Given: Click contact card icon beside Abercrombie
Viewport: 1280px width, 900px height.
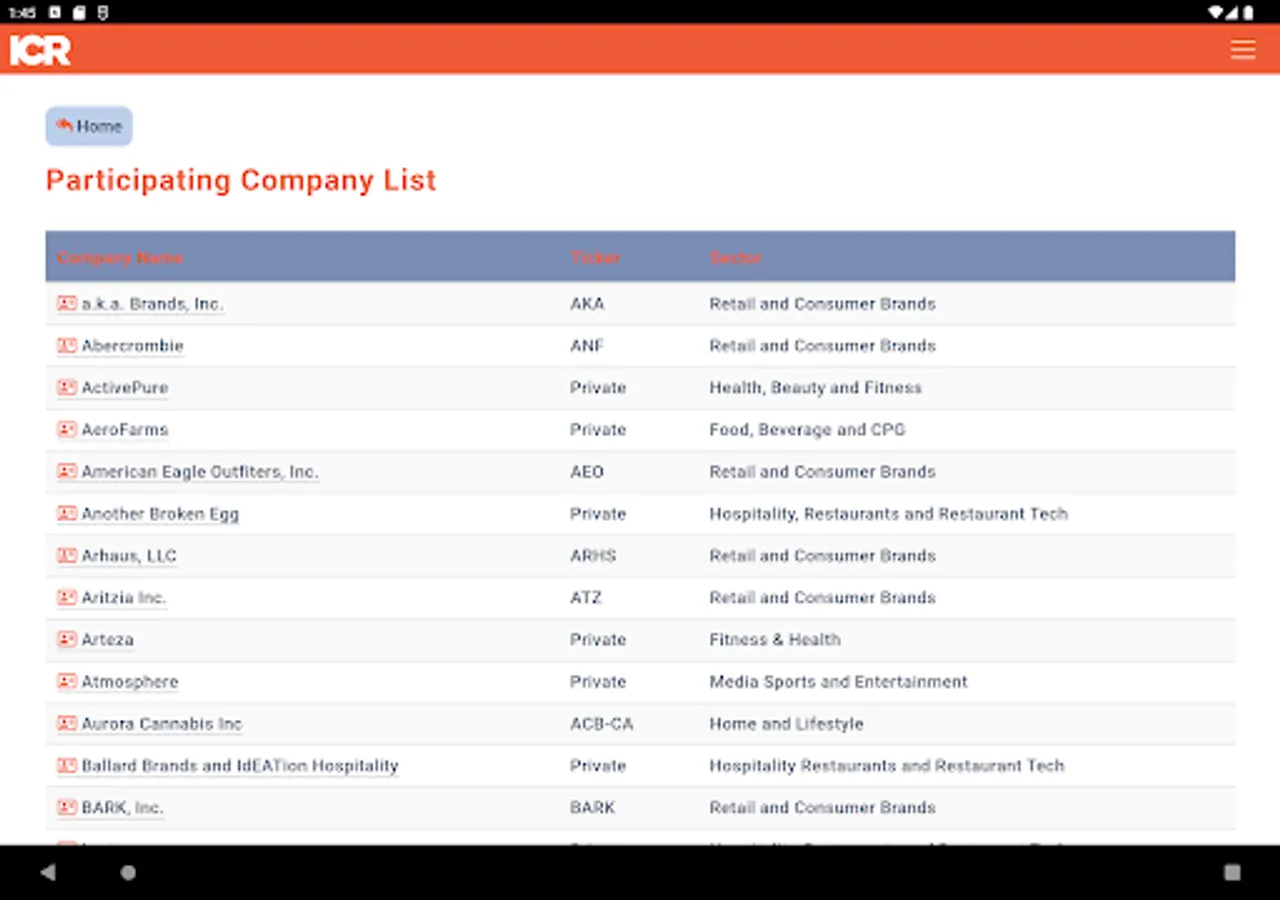Looking at the screenshot, I should coord(67,346).
